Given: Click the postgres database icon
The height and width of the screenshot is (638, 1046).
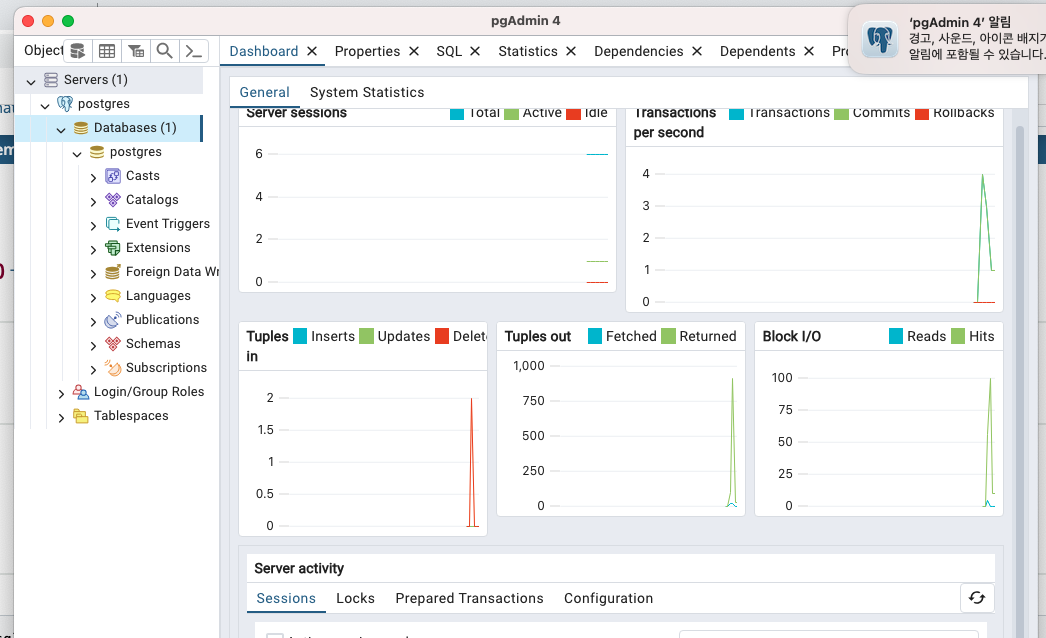Looking at the screenshot, I should pos(97,151).
